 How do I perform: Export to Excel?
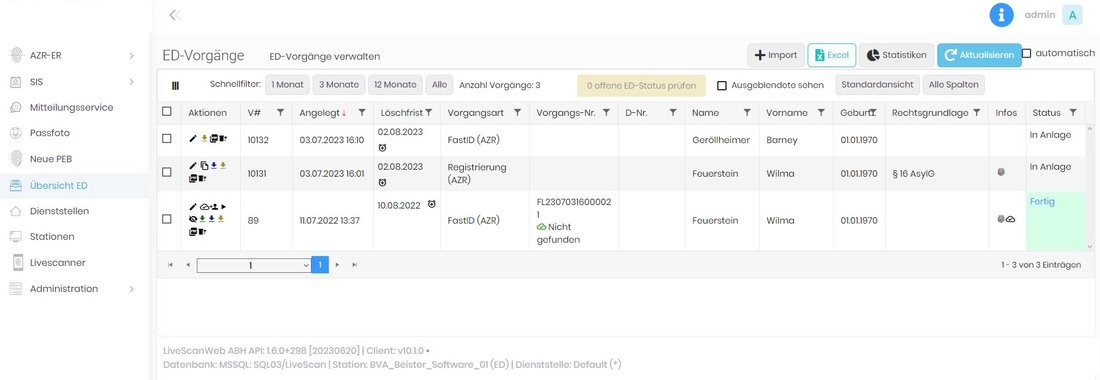(x=831, y=55)
